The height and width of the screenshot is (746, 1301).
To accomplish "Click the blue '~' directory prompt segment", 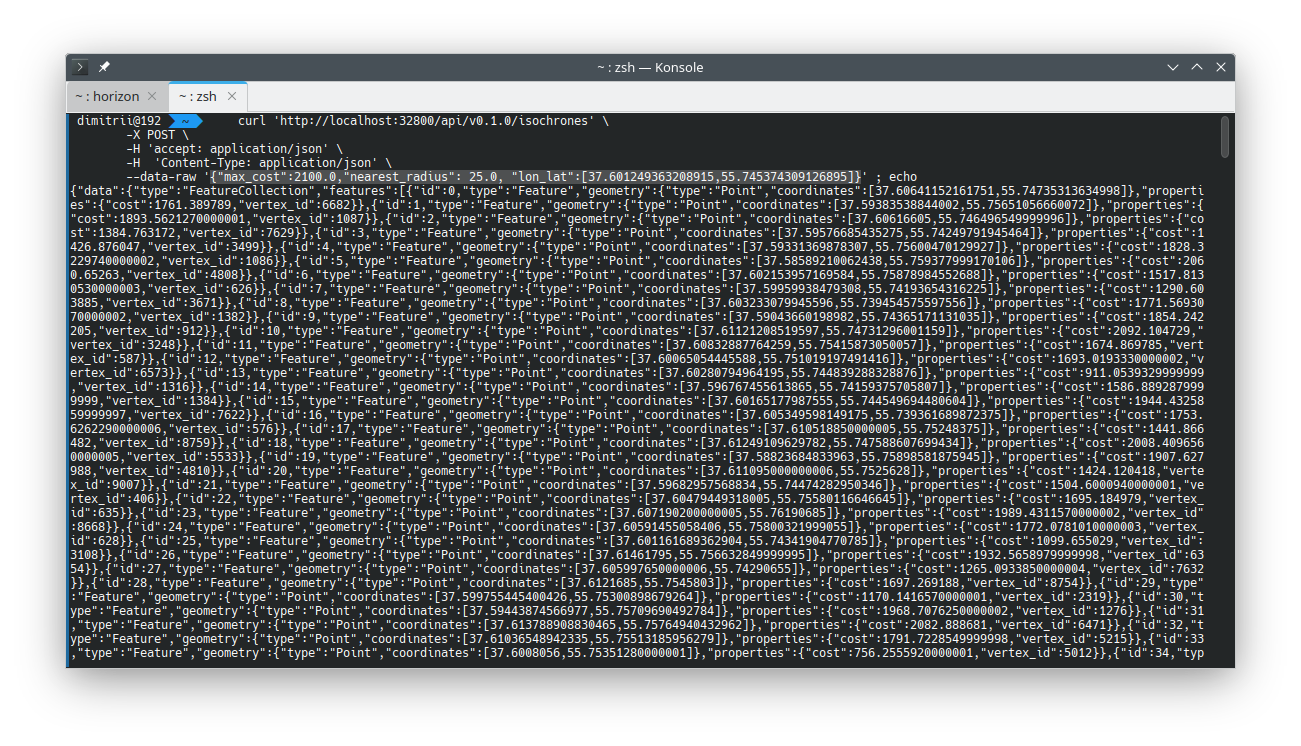I will [x=186, y=120].
